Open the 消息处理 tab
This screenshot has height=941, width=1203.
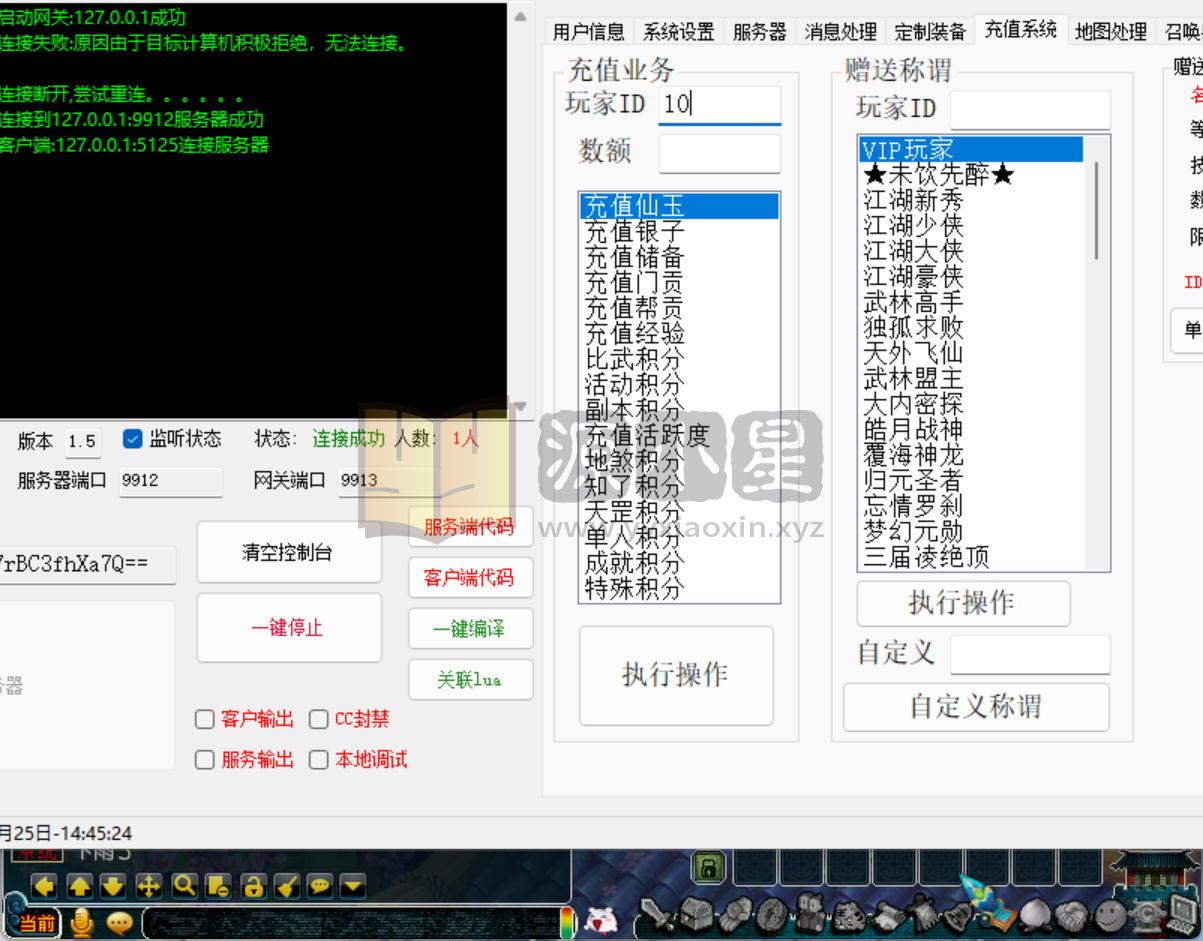(x=840, y=31)
